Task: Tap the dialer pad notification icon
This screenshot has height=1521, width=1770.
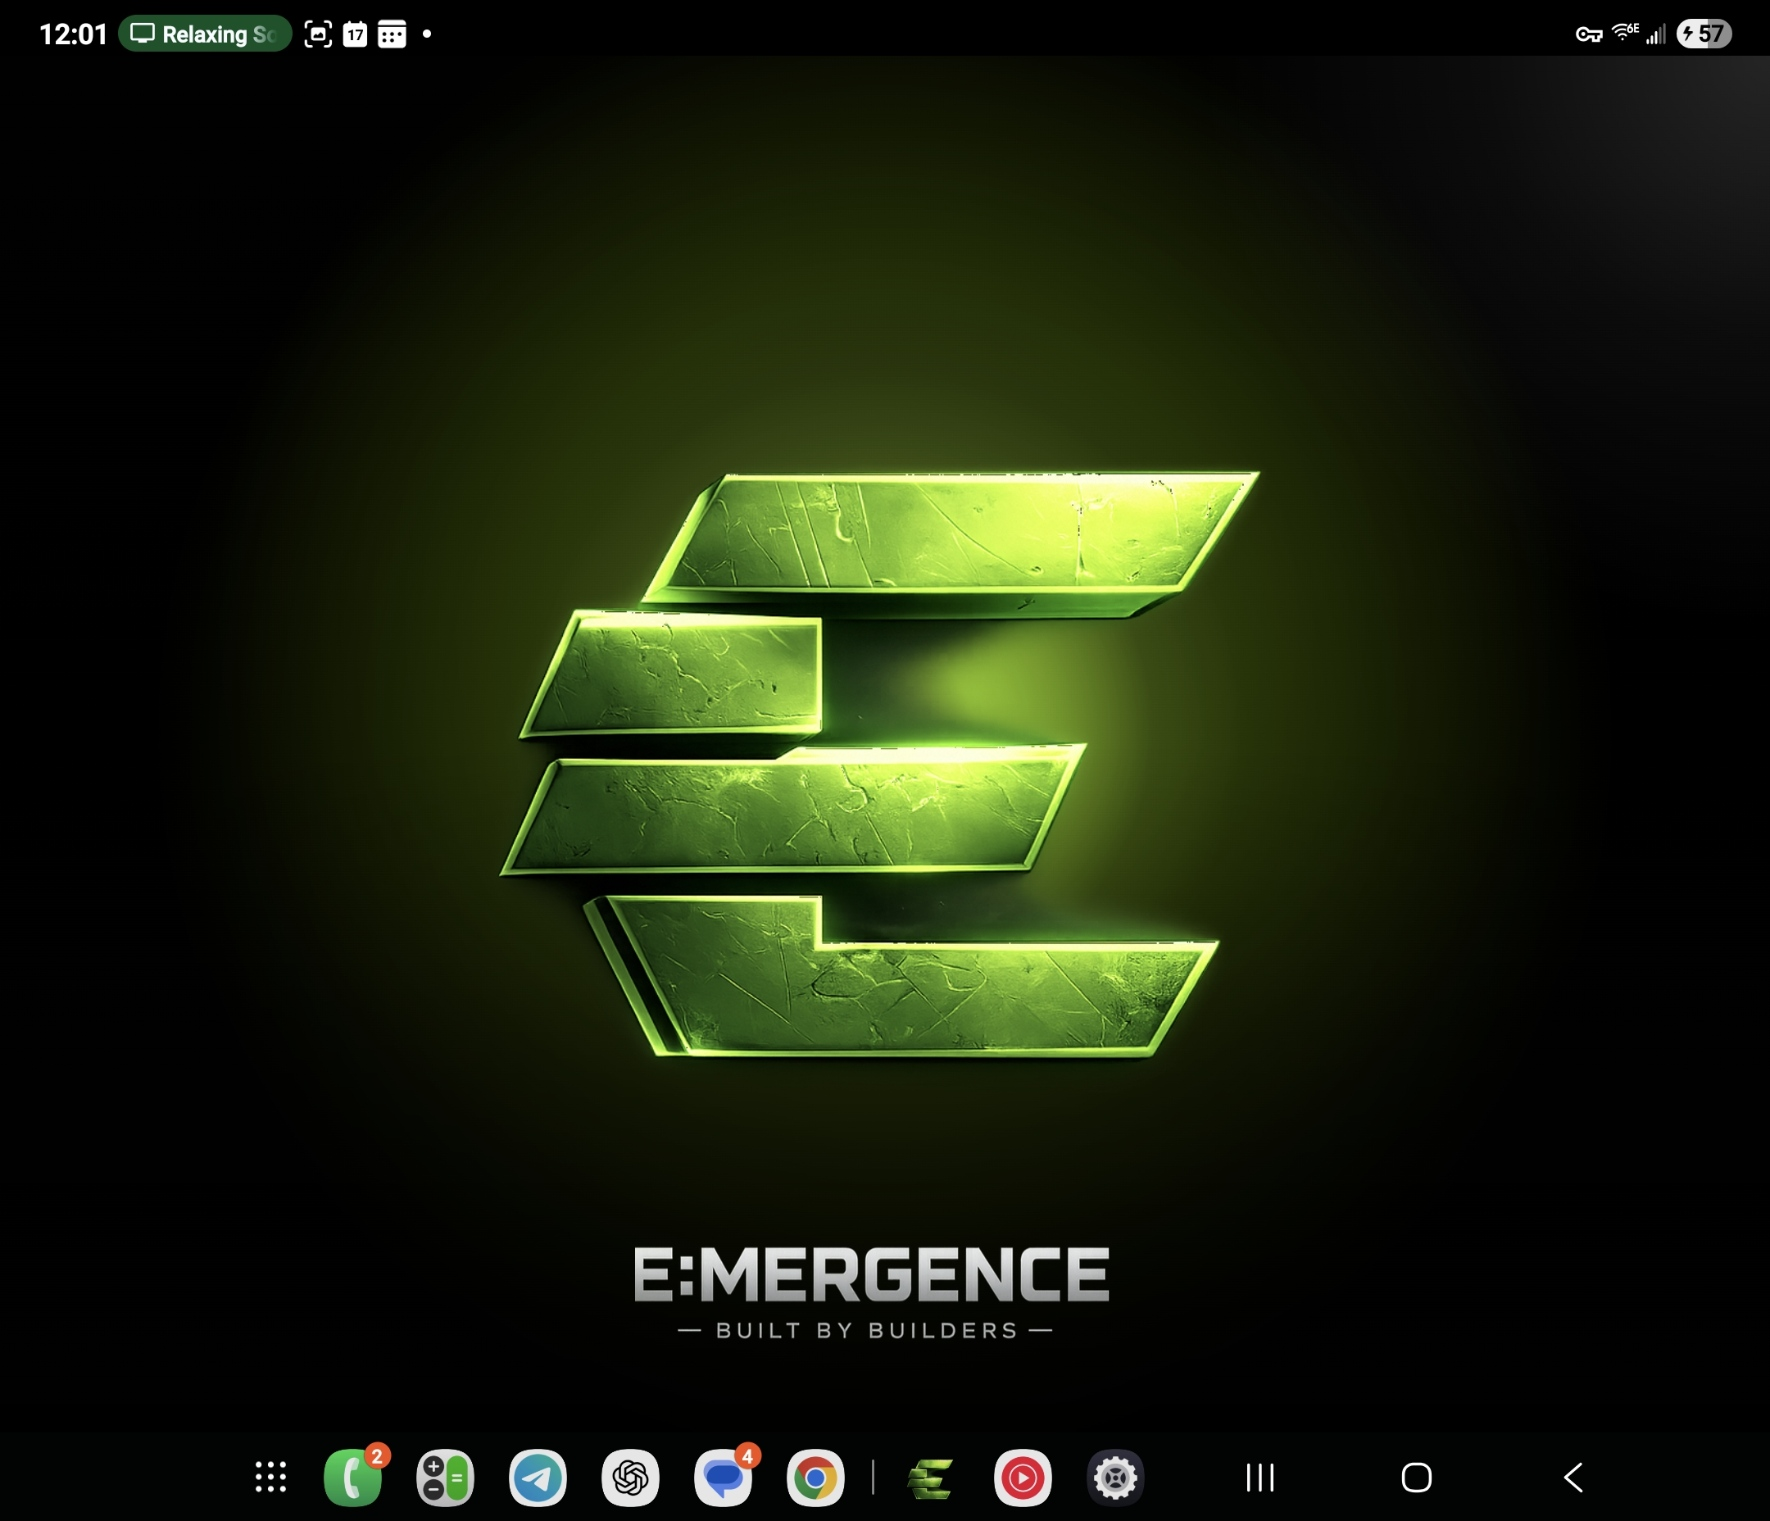Action: [391, 33]
